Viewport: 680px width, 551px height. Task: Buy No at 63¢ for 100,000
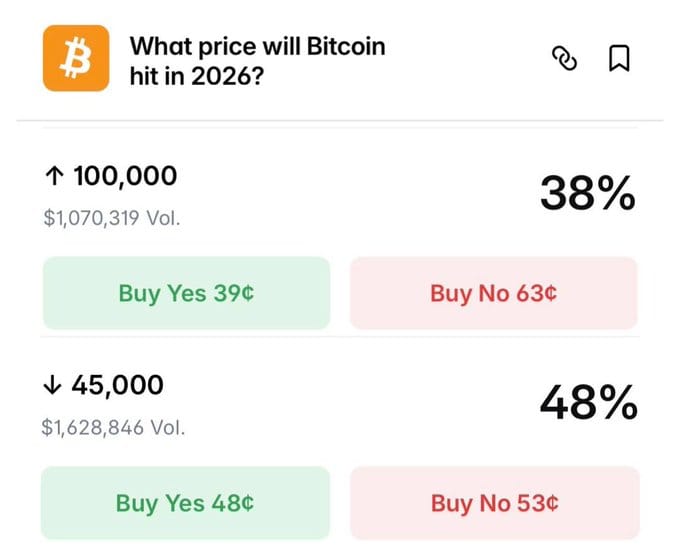click(x=493, y=293)
